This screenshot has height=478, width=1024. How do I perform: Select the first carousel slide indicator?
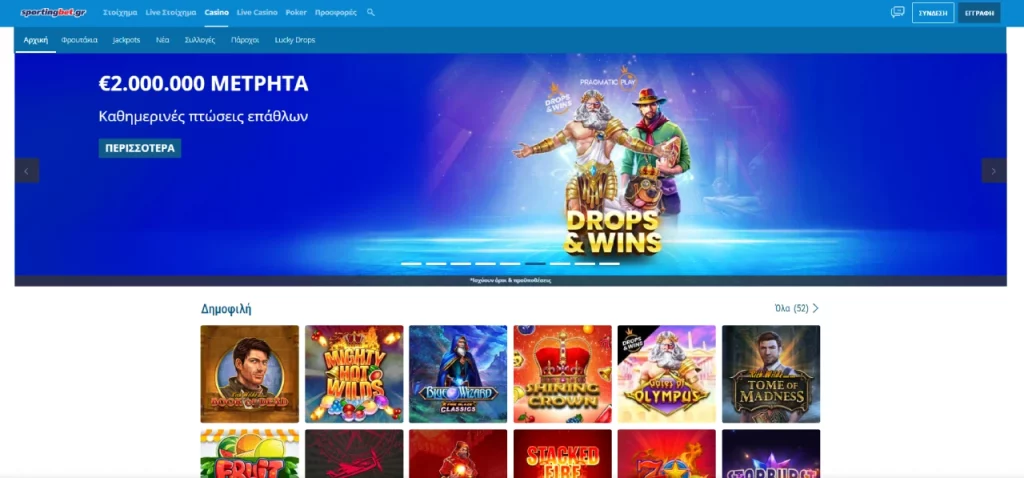(x=411, y=264)
